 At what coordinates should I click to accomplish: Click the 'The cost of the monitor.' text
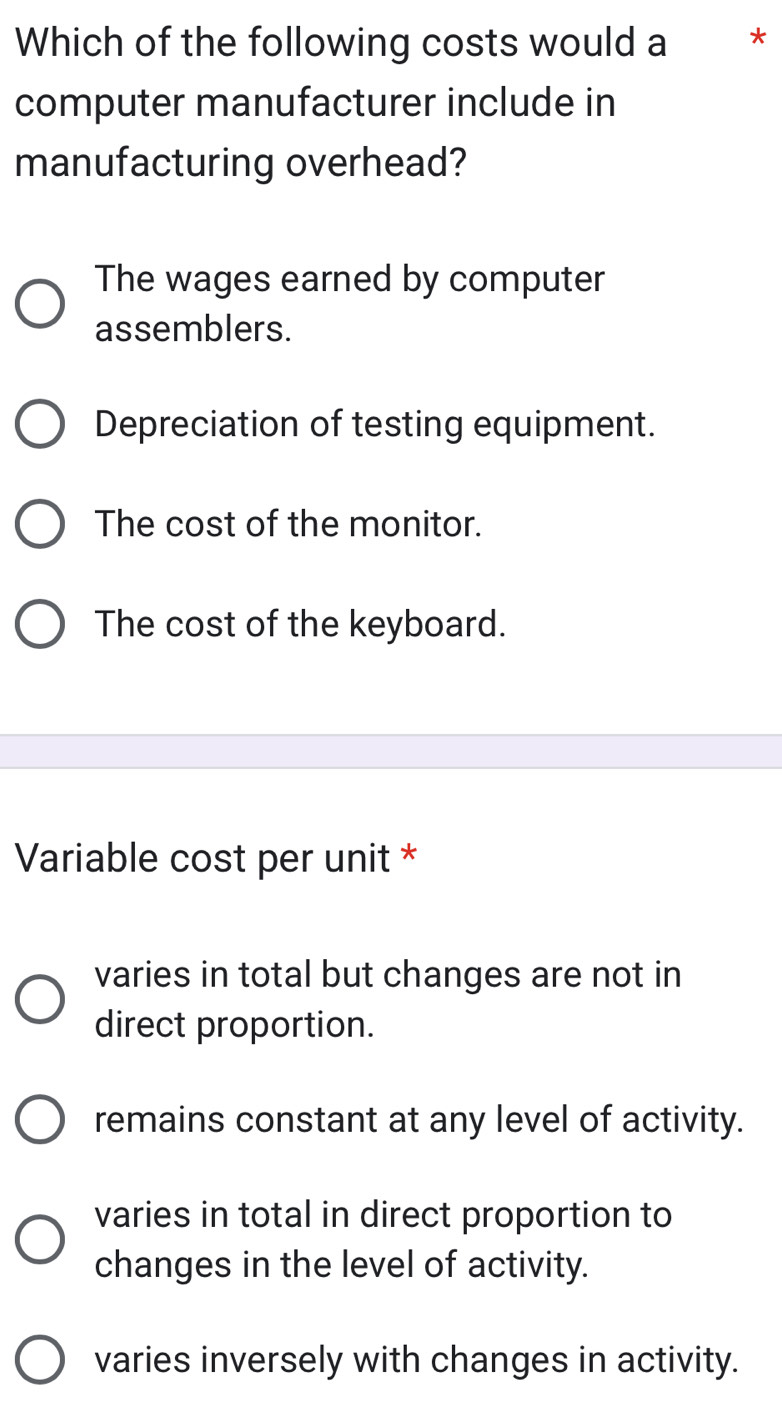289,524
